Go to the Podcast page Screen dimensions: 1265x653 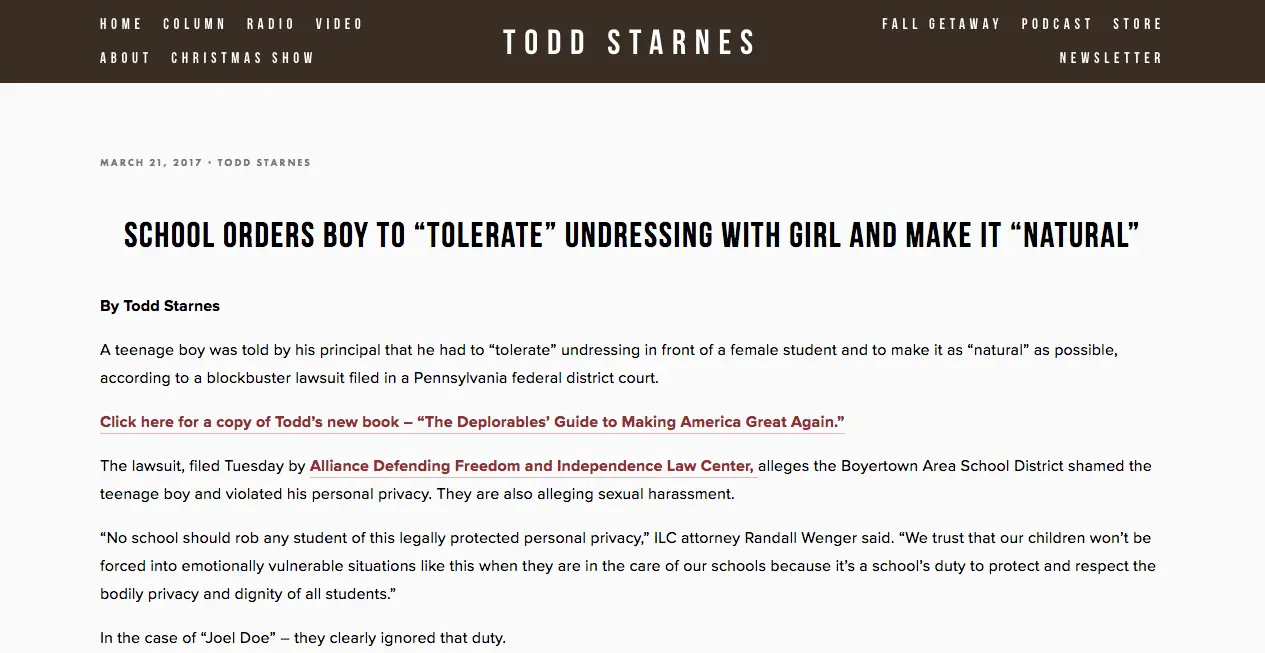click(x=1057, y=24)
